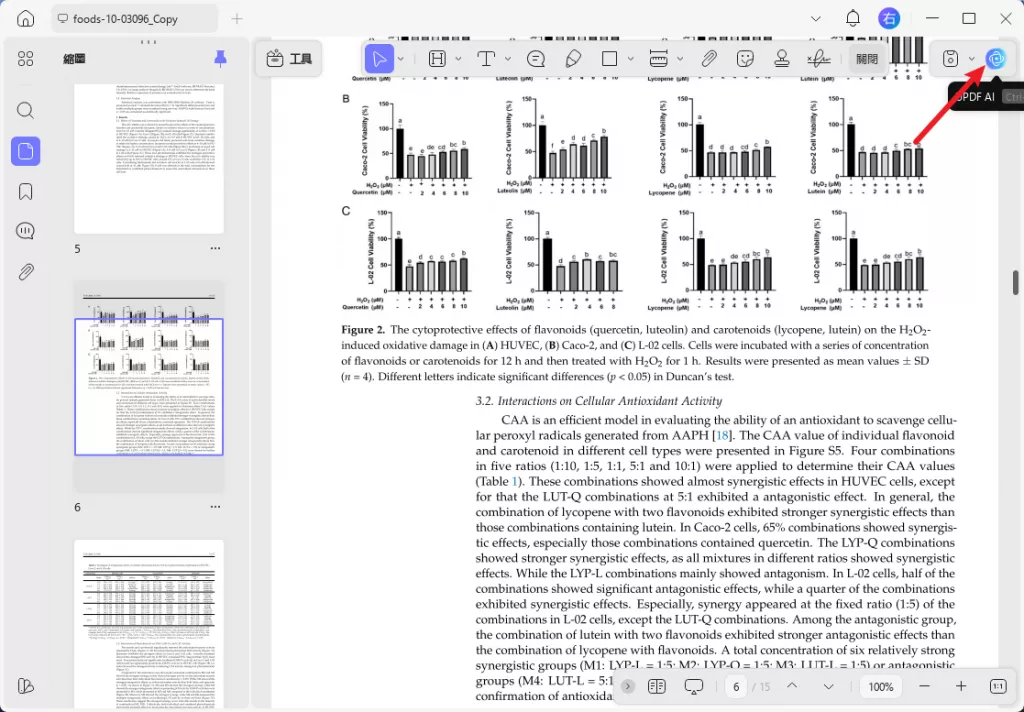Click the 關閉 close button in toolbar
Image resolution: width=1024 pixels, height=712 pixels.
(867, 59)
